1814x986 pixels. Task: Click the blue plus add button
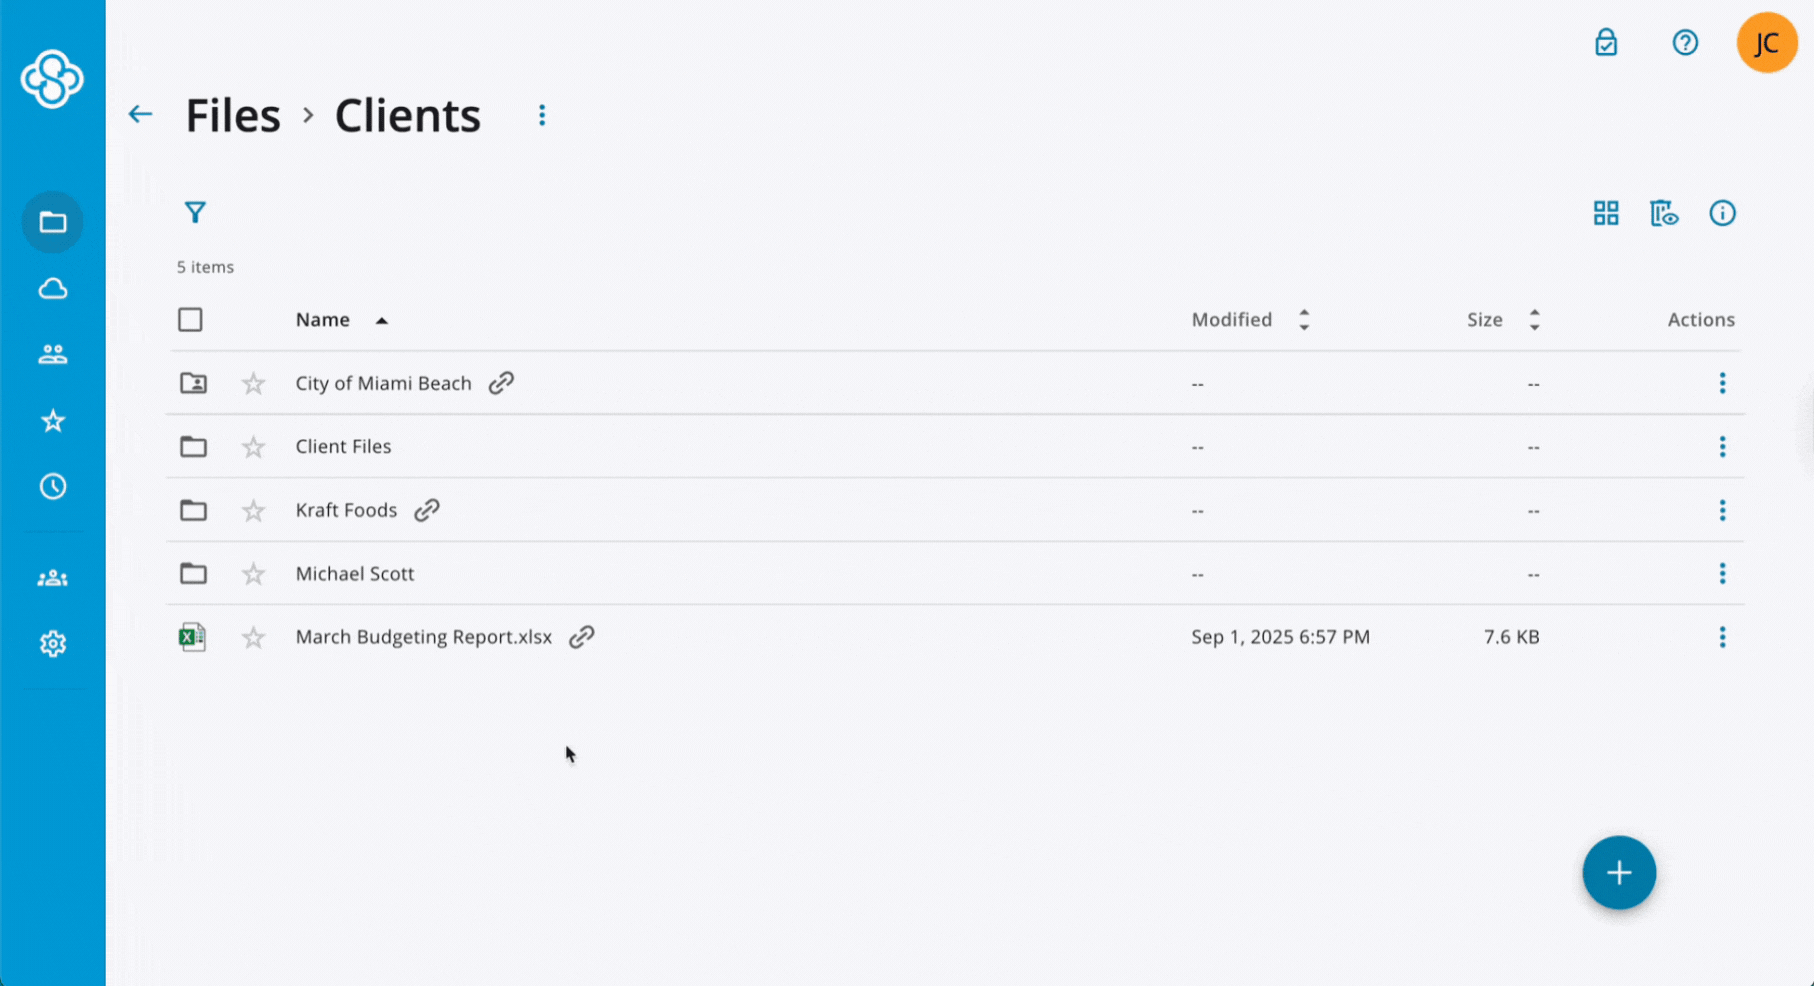(1619, 873)
